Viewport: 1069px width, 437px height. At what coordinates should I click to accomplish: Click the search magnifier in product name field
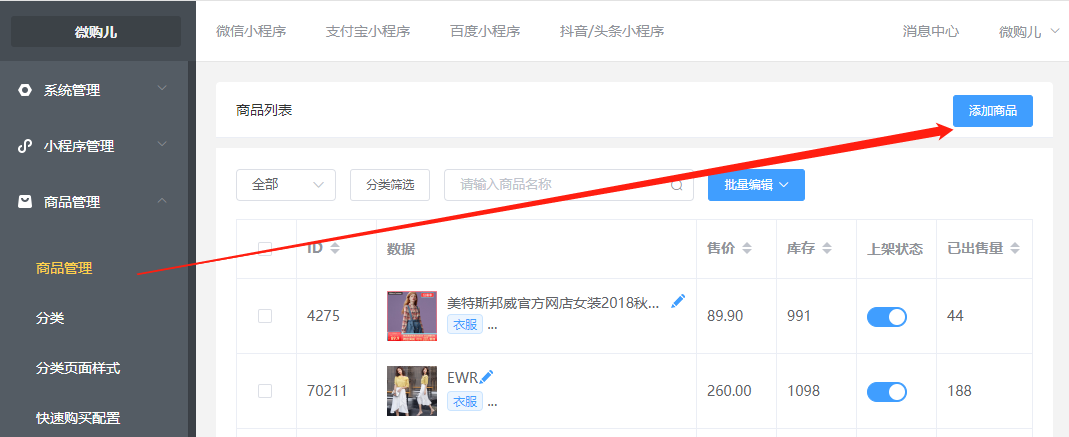(676, 185)
